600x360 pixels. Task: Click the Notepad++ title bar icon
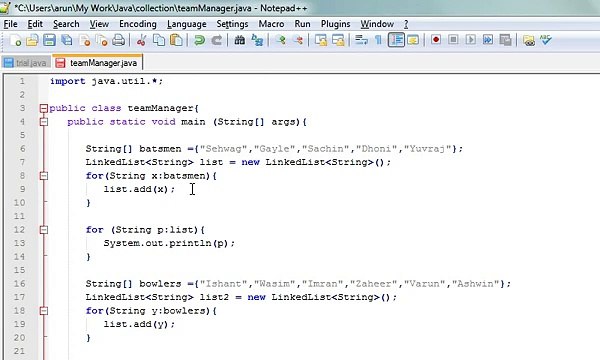pos(6,8)
